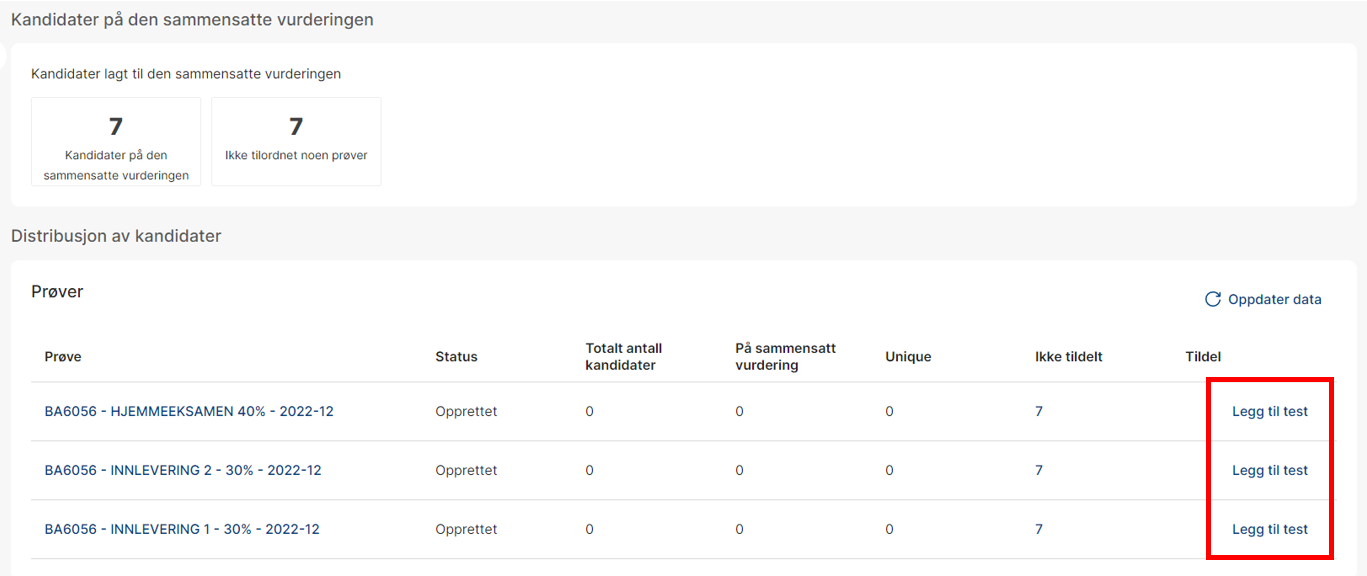This screenshot has height=576, width=1367.
Task: Open BA6056 - INNLEVERING 2 - 30% test
Action: 183,470
